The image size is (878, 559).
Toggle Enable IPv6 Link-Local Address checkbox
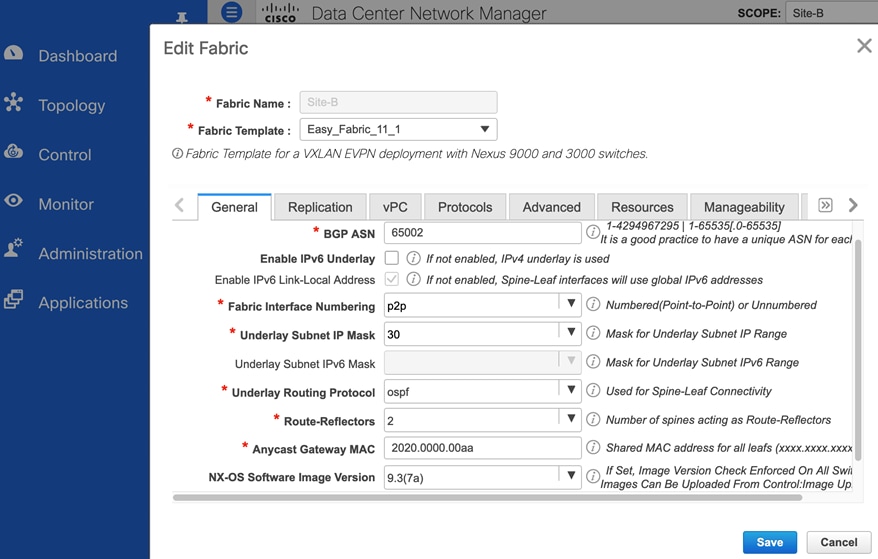[392, 280]
